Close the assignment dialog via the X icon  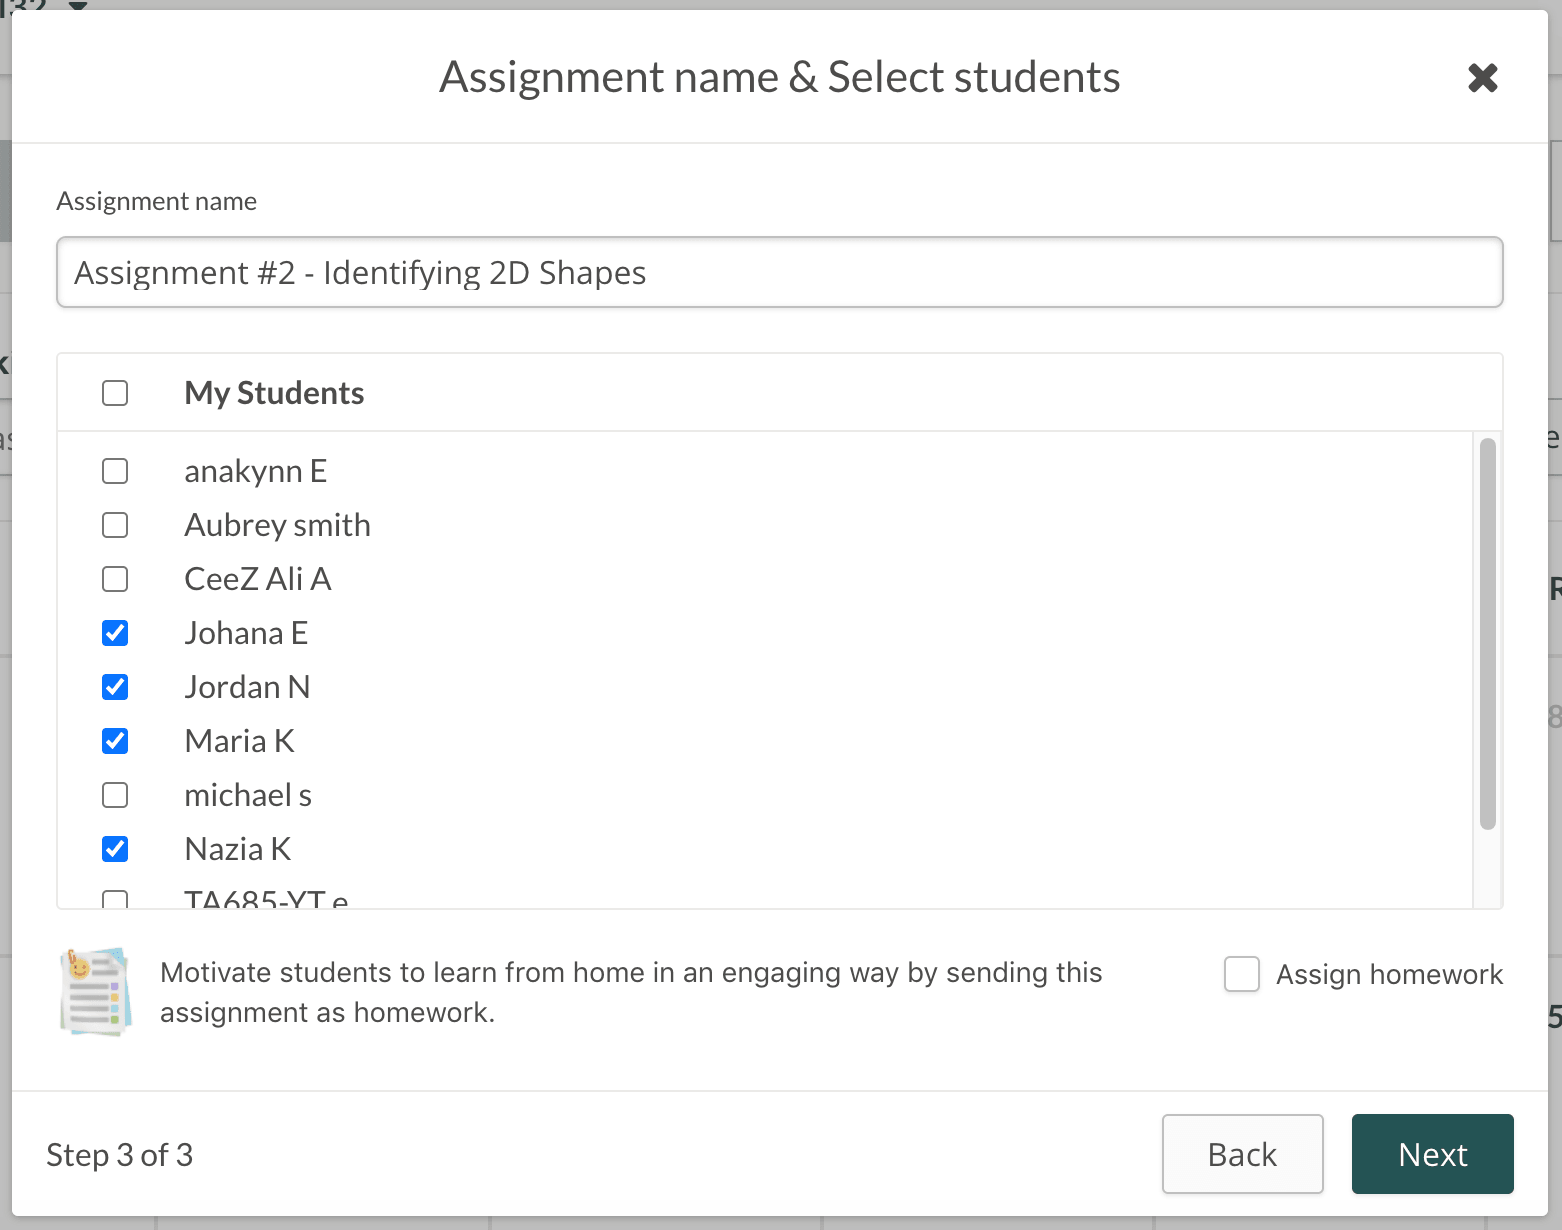coord(1483,77)
